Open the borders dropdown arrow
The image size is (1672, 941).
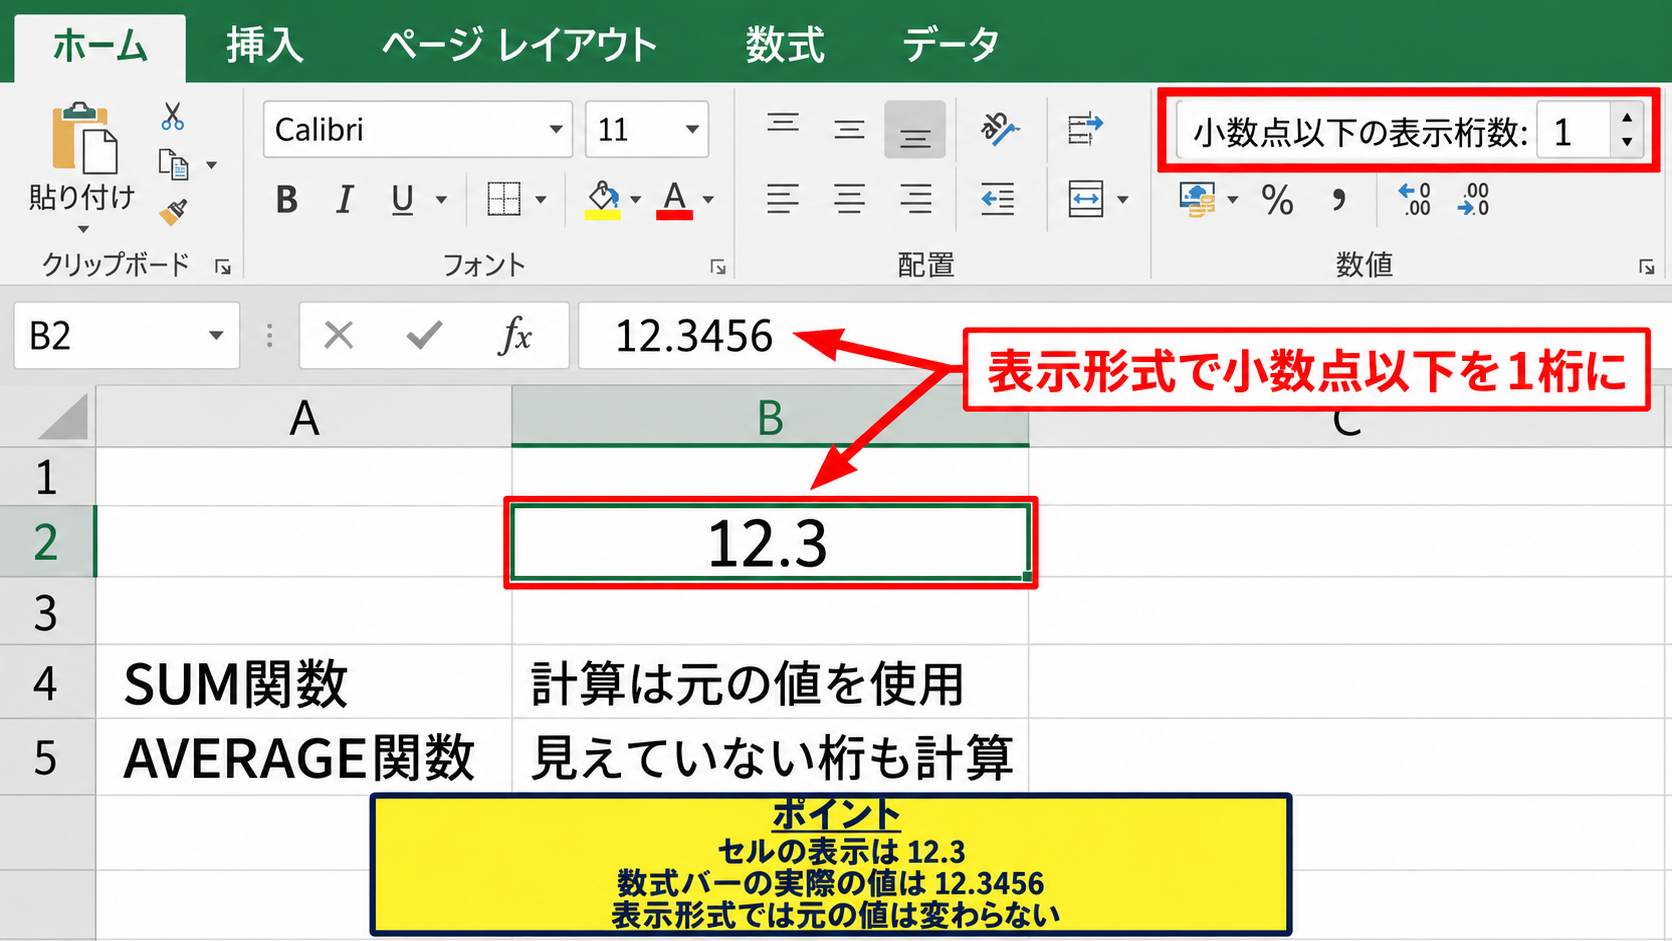pos(541,200)
